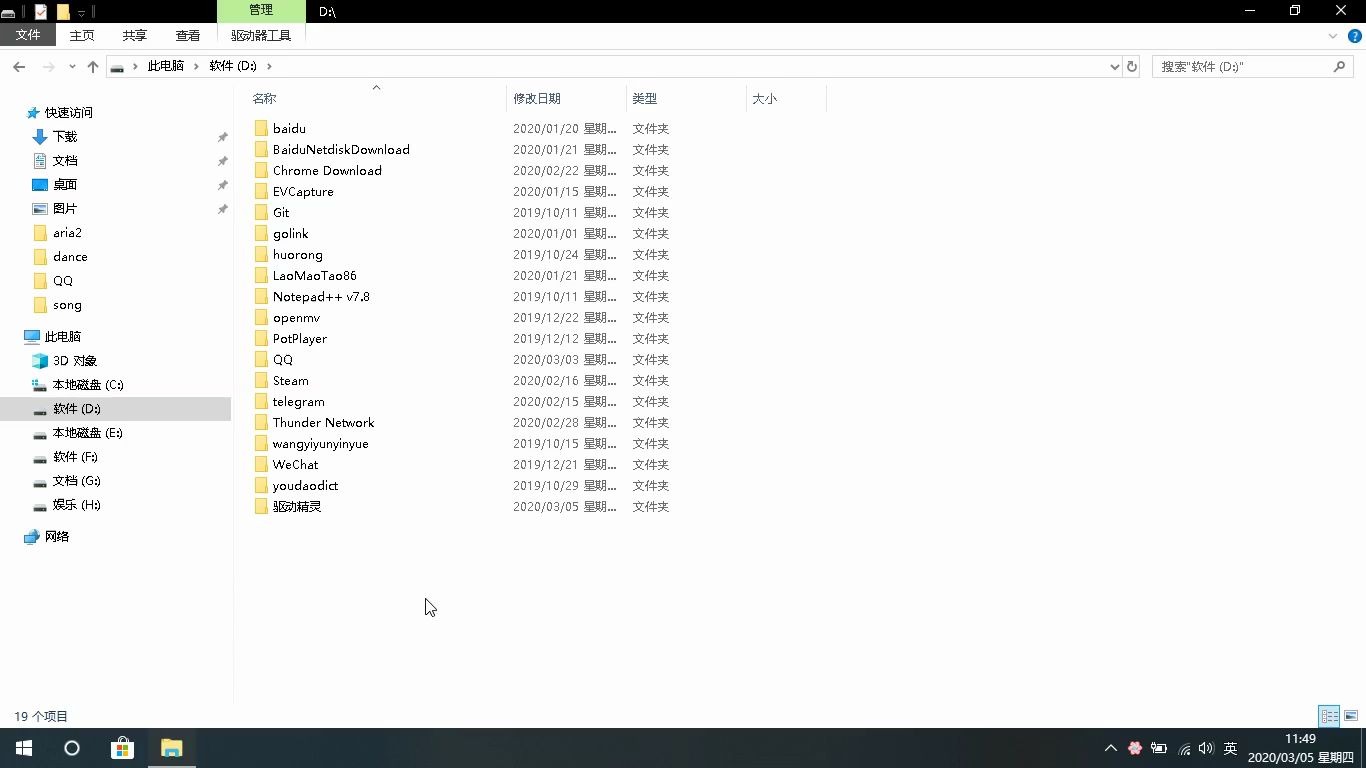Click the search magnifier icon
Screen dimensions: 1366x768
coord(1340,66)
